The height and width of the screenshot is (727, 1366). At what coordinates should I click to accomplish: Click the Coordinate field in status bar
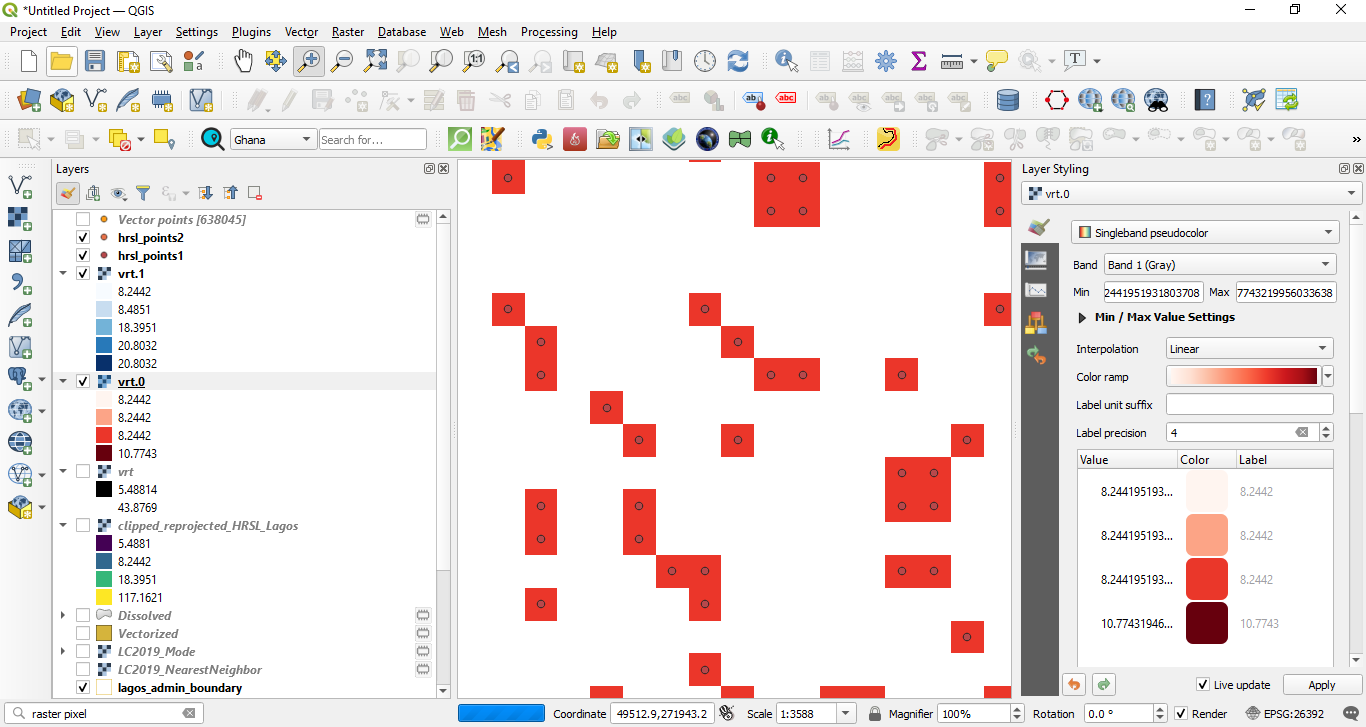(661, 714)
